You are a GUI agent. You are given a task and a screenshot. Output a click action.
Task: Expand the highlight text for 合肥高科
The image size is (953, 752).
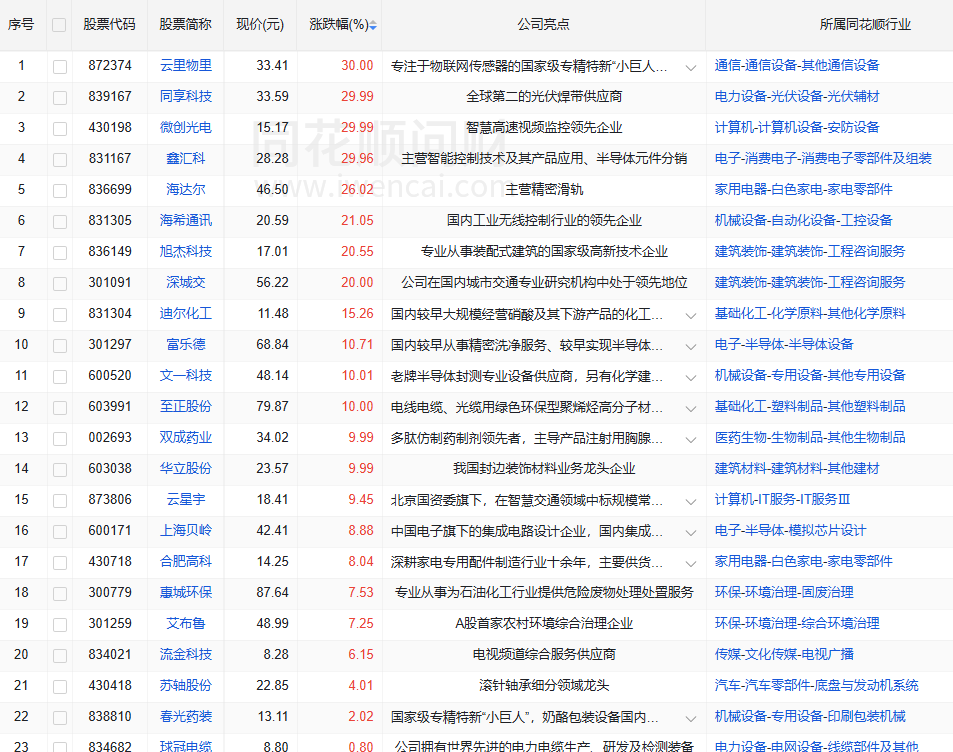(691, 564)
